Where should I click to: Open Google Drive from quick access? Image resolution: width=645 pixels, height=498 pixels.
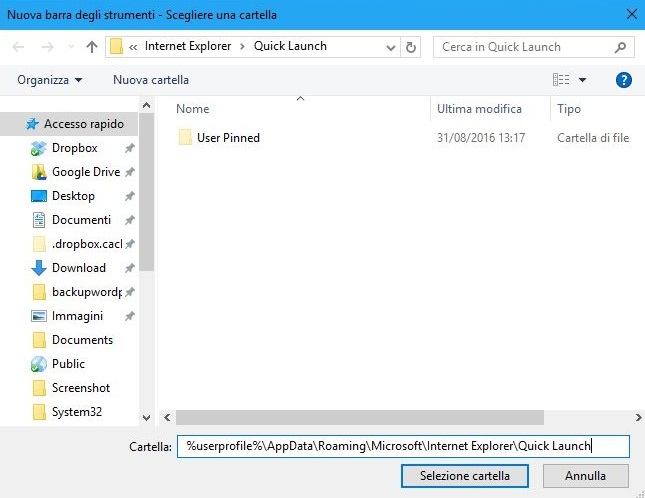pos(85,172)
